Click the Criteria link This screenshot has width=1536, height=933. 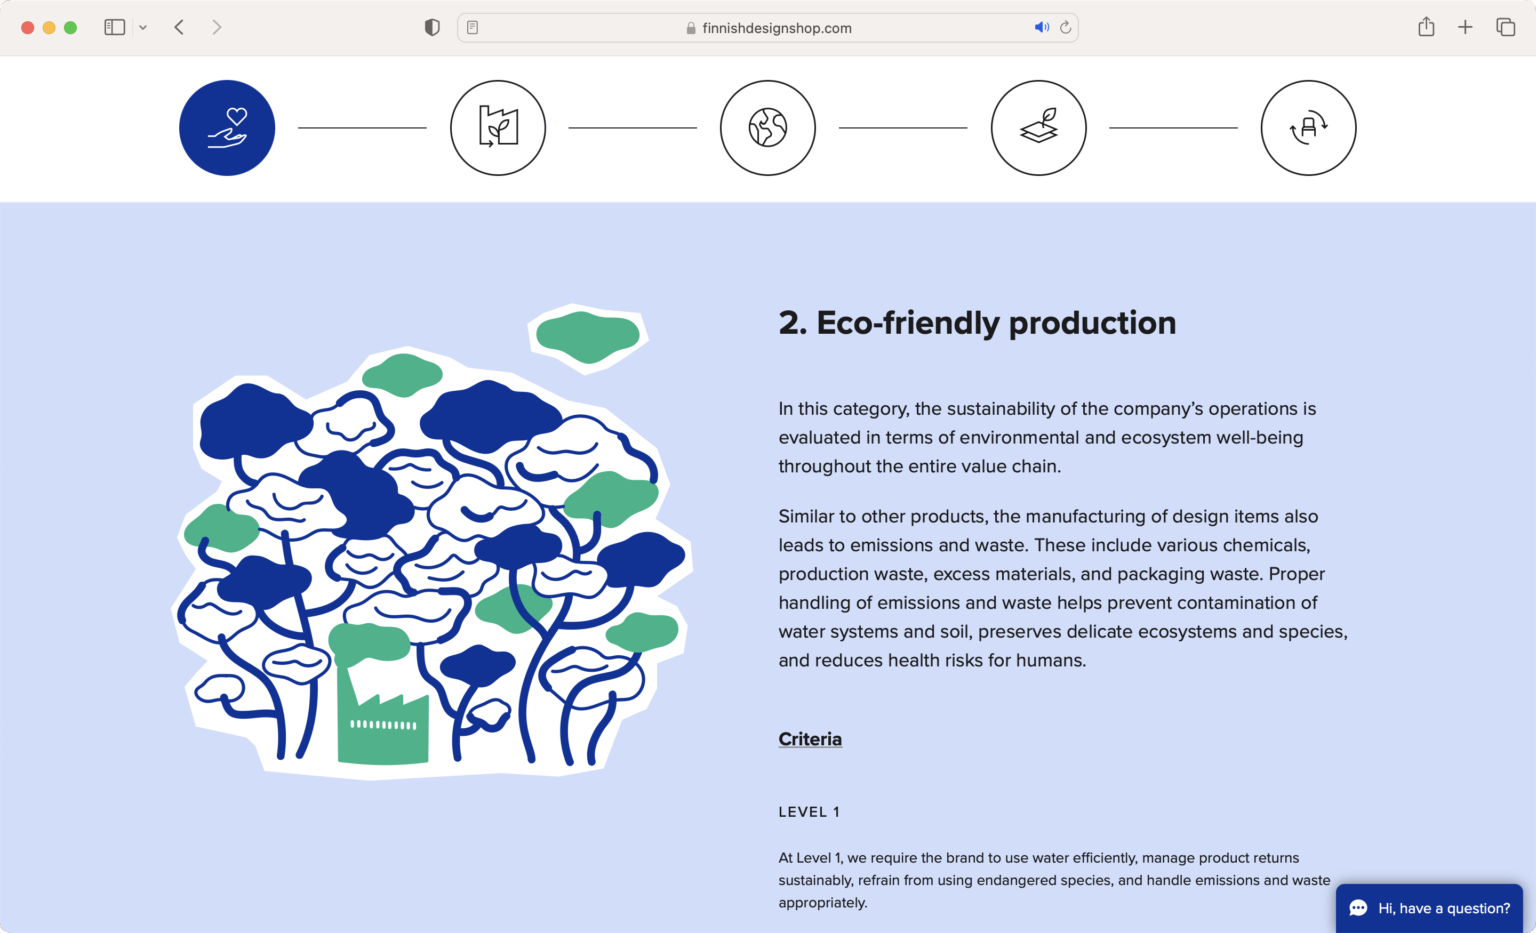coord(810,739)
